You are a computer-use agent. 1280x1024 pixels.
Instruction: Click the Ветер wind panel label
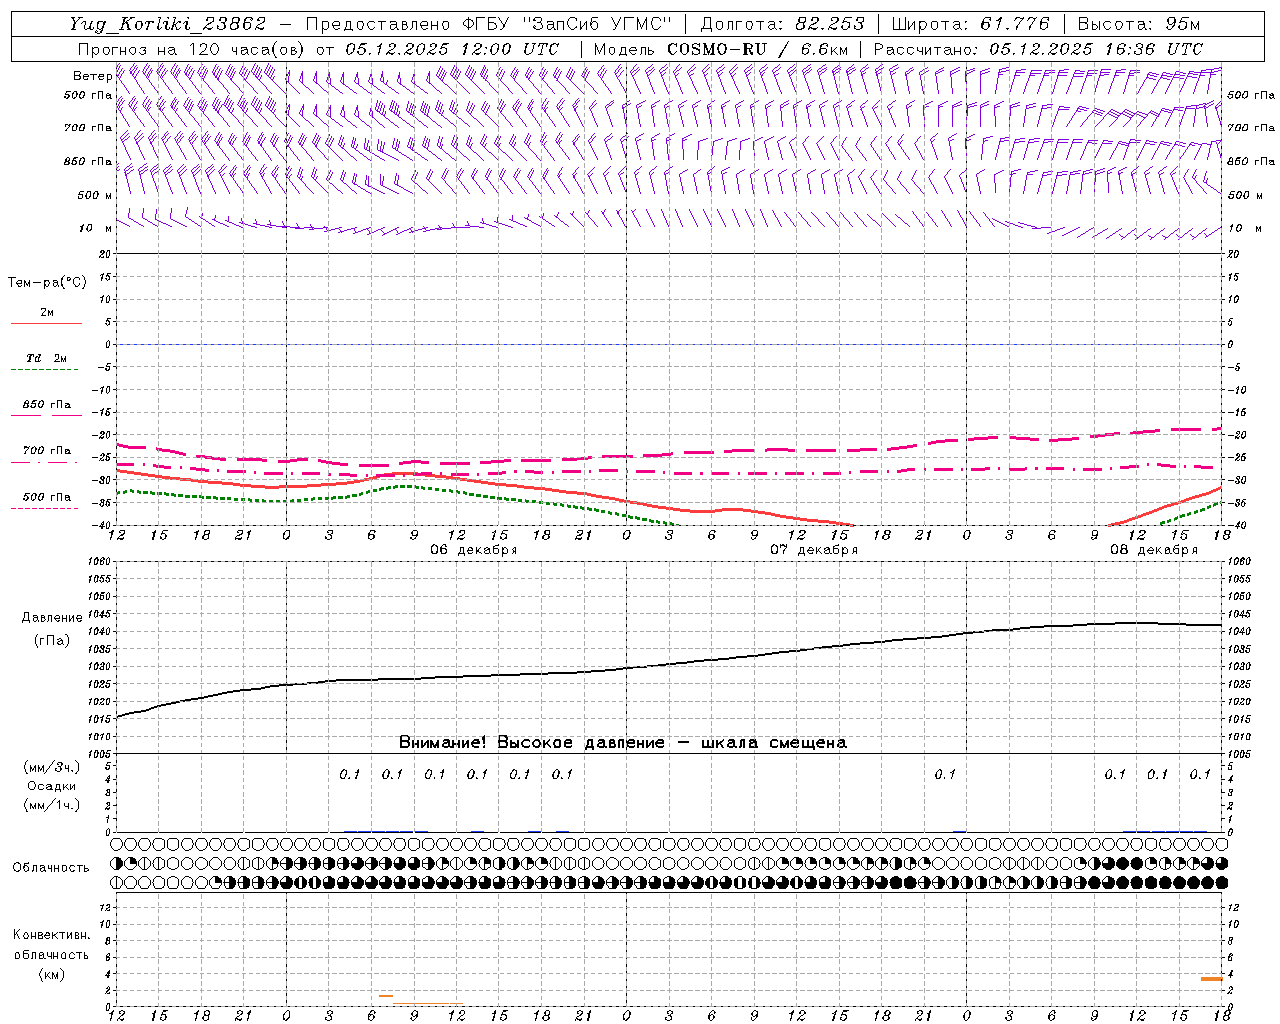tap(92, 76)
